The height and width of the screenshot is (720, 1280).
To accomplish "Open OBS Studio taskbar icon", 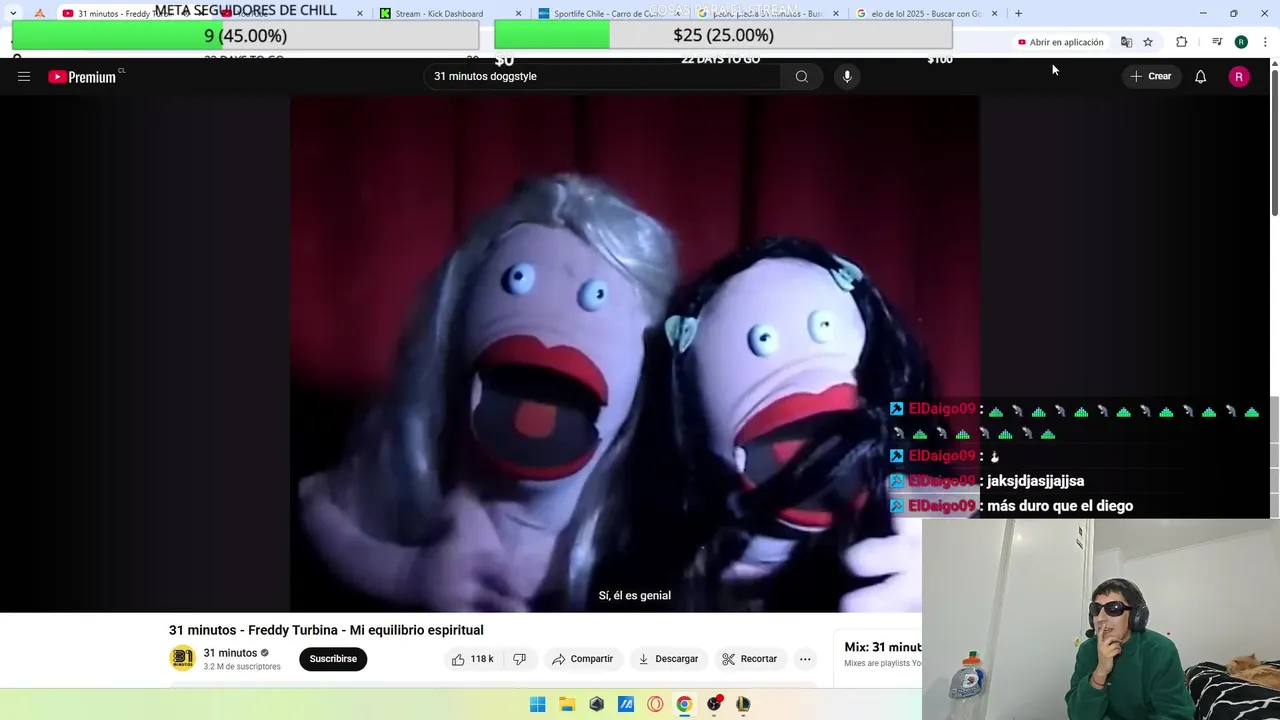I will tap(714, 704).
